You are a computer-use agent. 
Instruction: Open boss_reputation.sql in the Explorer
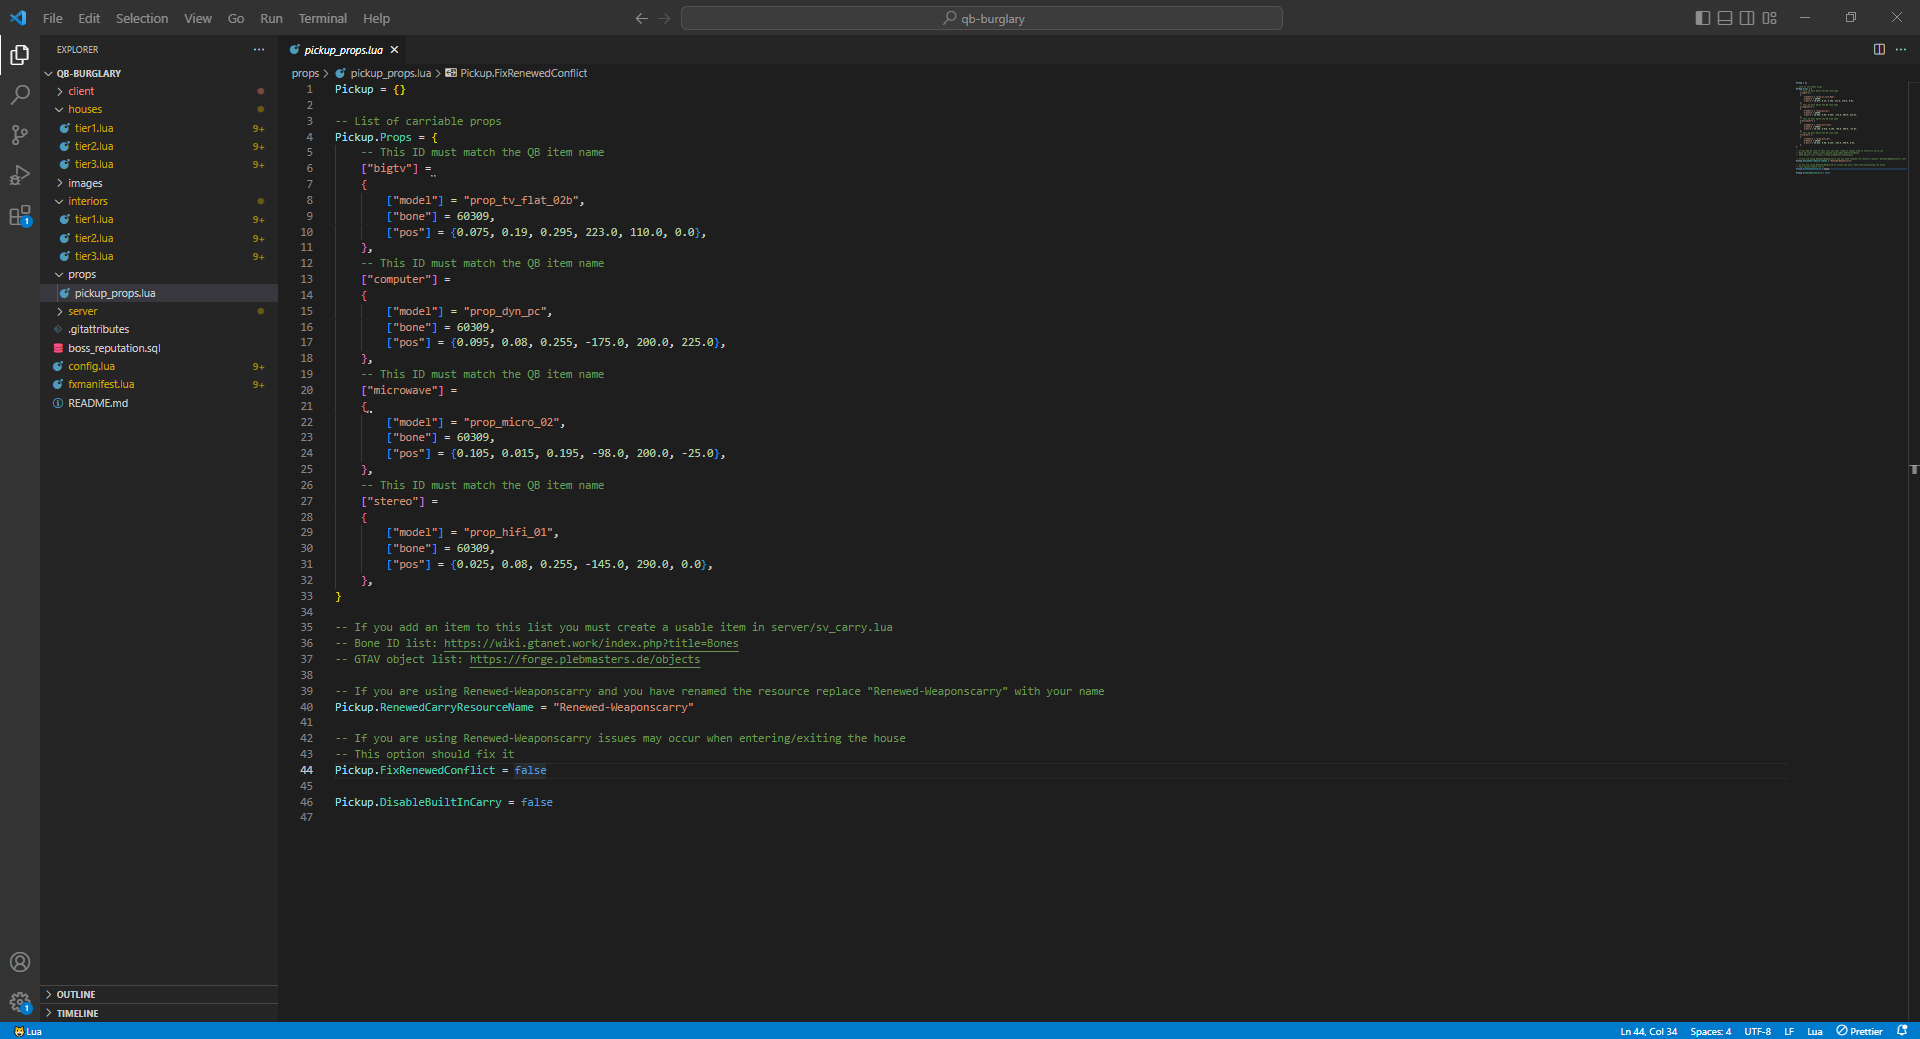point(159,348)
